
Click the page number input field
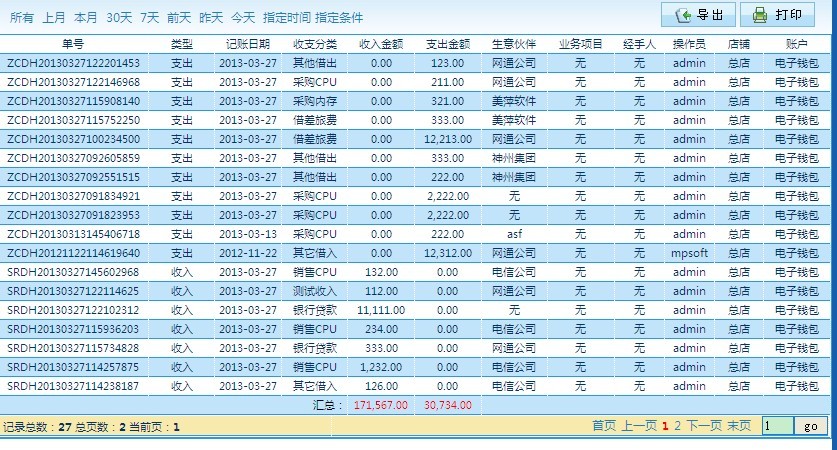coord(778,426)
